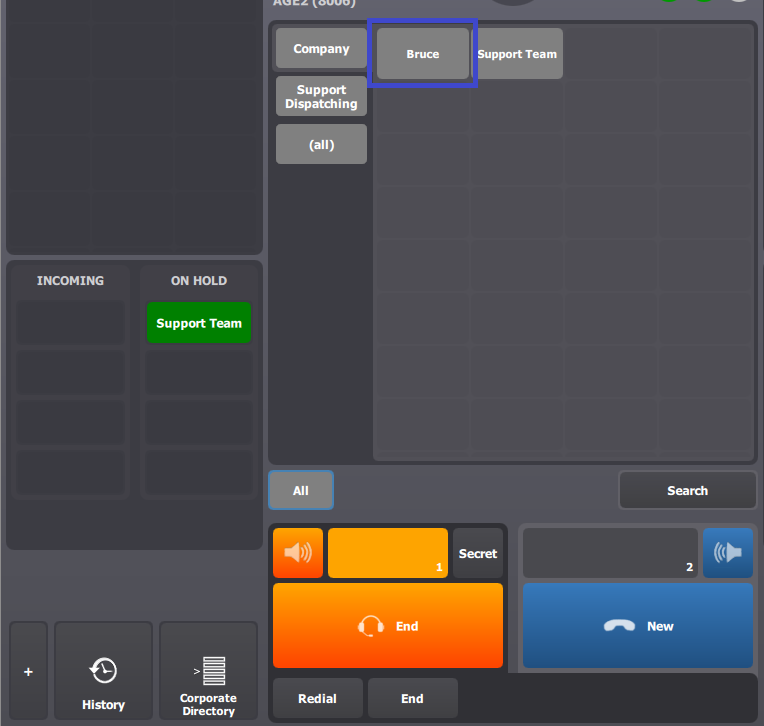End the call with the orange headset button

point(388,626)
